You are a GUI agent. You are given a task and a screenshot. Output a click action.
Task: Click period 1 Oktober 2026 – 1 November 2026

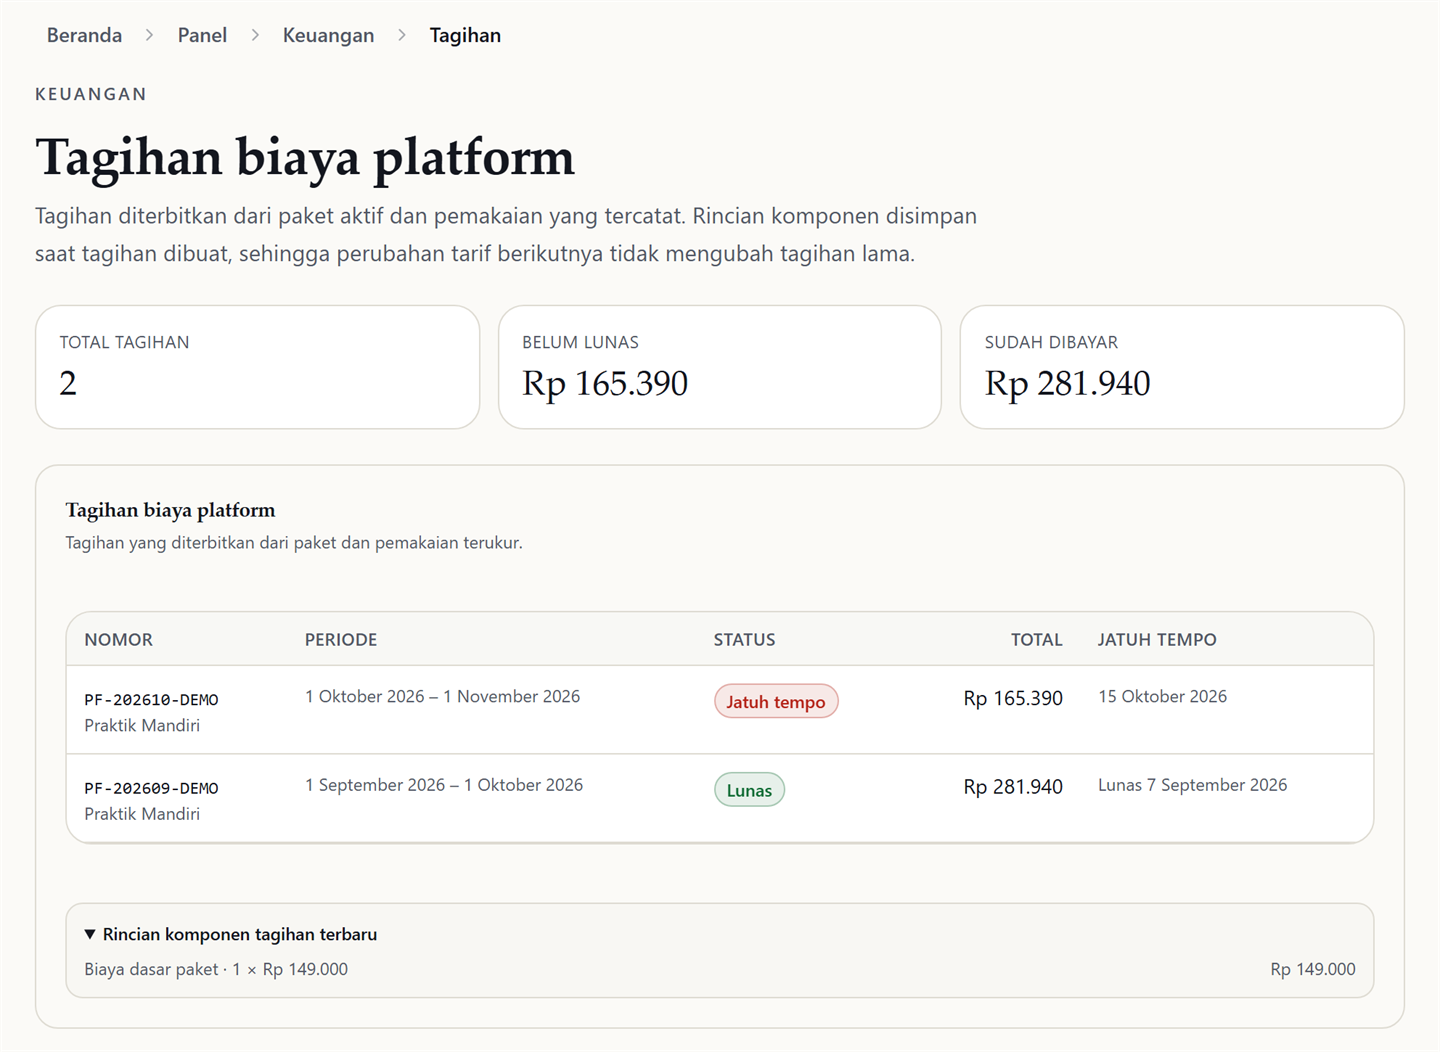pos(443,696)
